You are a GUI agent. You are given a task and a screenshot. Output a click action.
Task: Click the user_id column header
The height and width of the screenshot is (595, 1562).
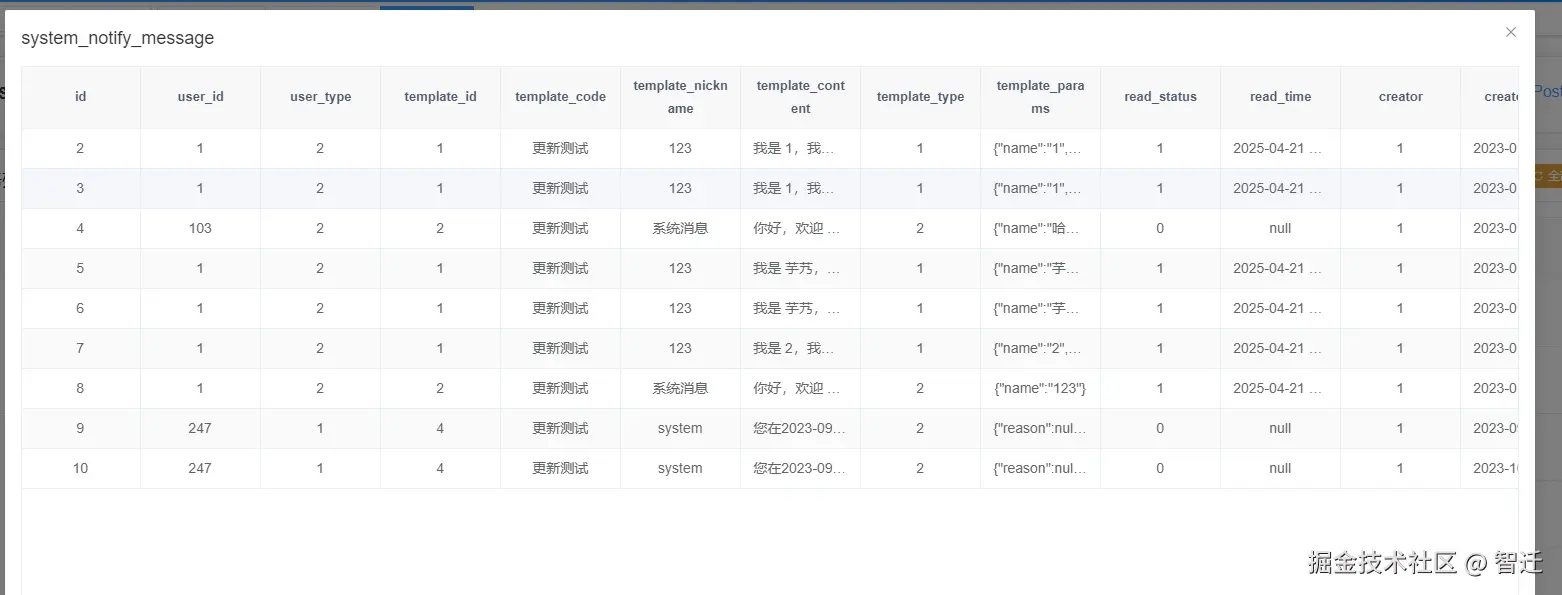(200, 97)
